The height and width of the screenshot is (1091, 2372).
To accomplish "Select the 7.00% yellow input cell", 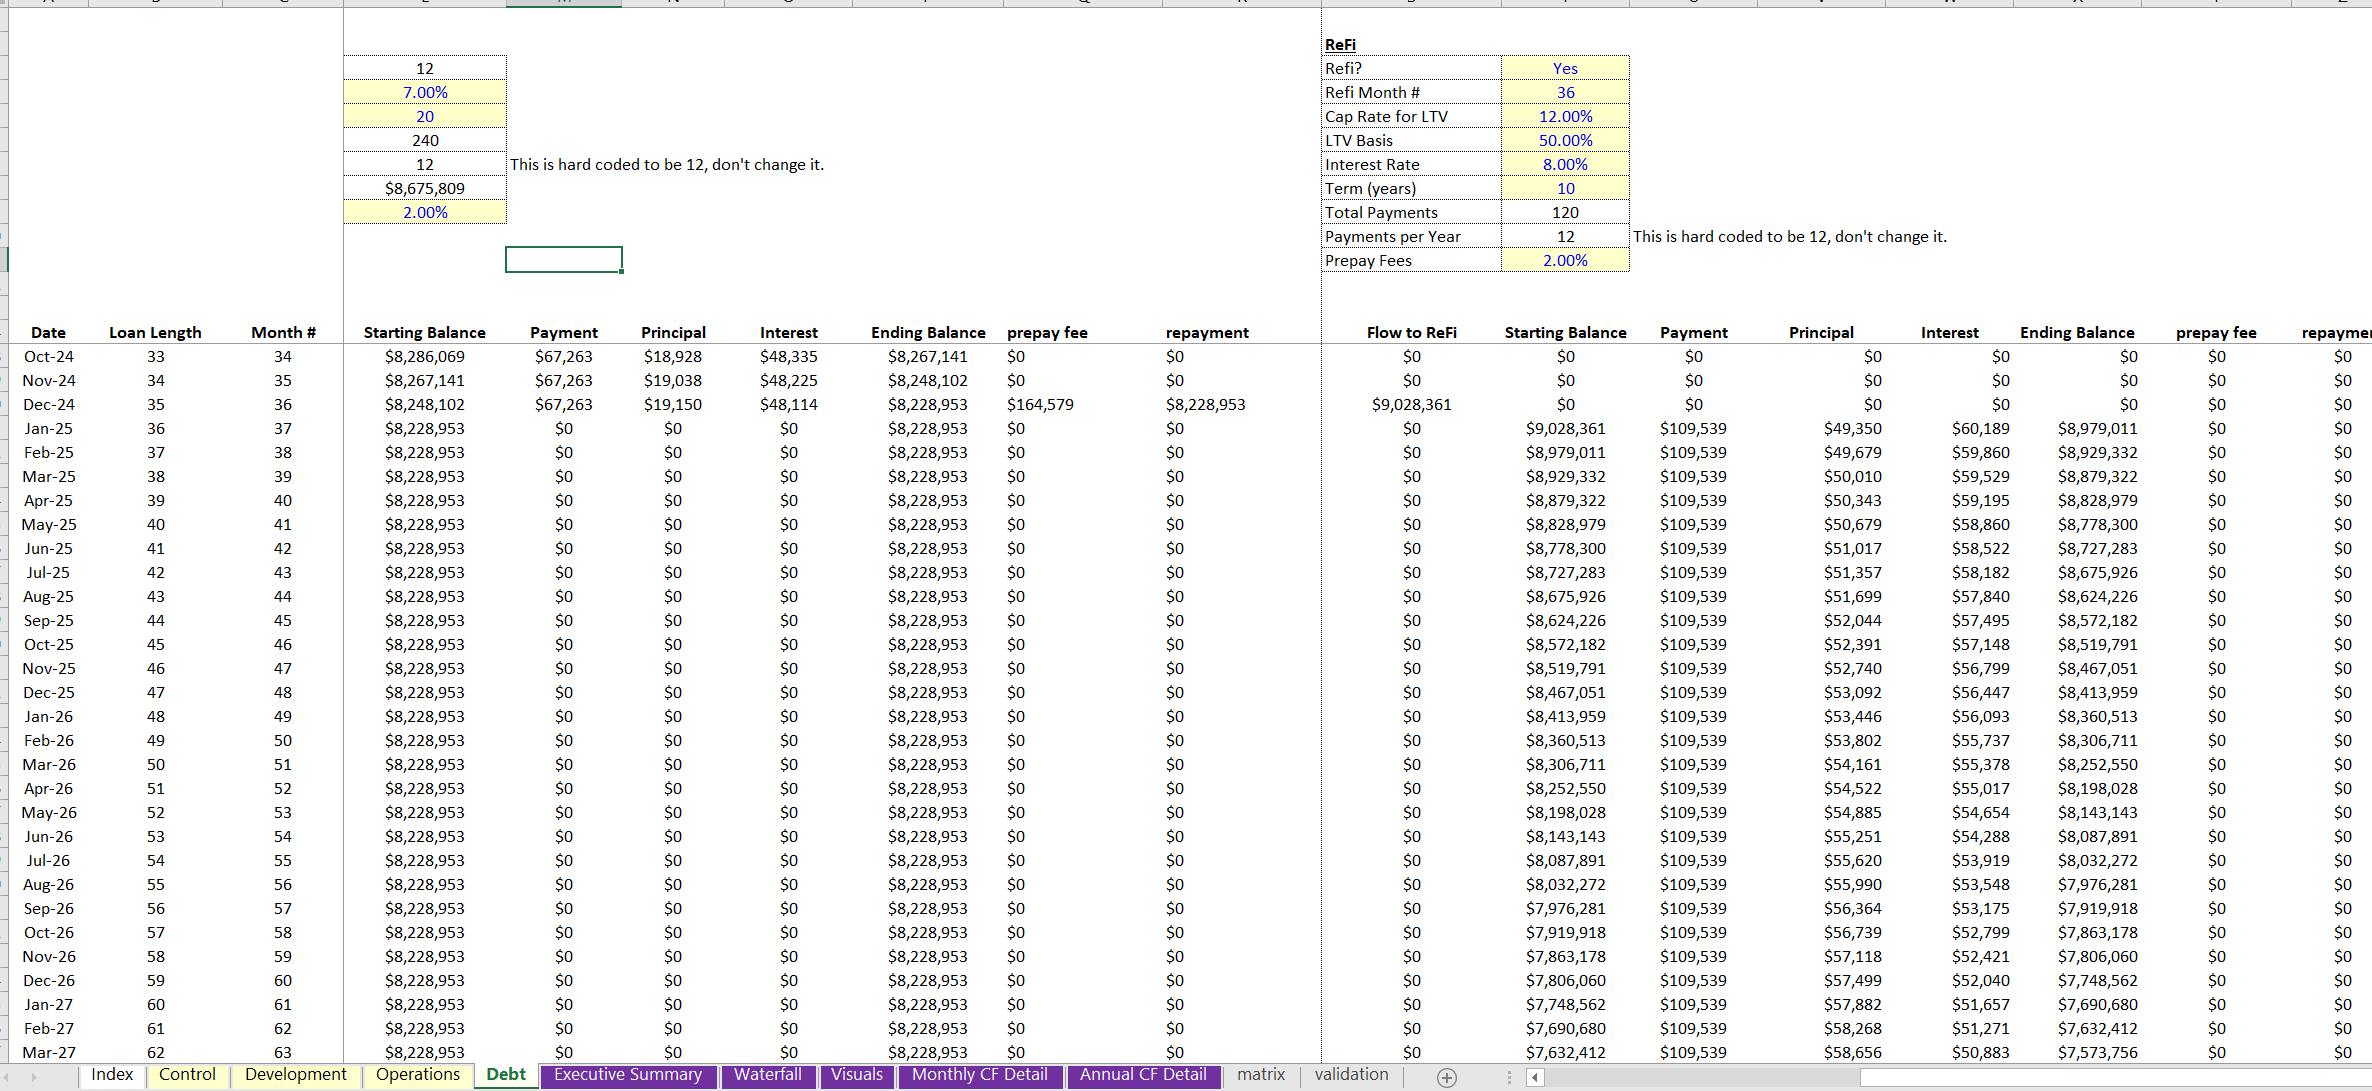I will coord(425,92).
